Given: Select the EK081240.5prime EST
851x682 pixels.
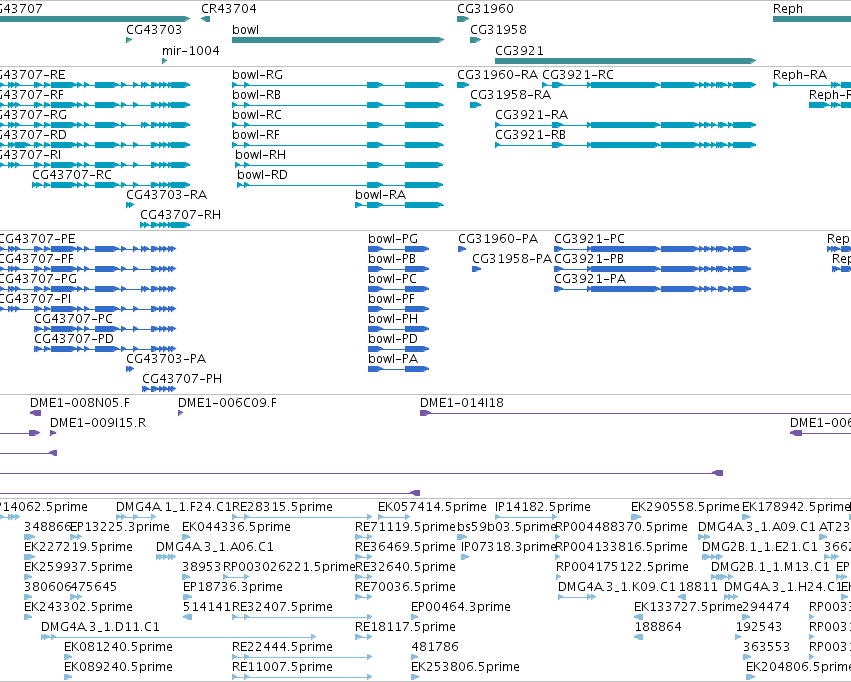Looking at the screenshot, I should (x=68, y=657).
